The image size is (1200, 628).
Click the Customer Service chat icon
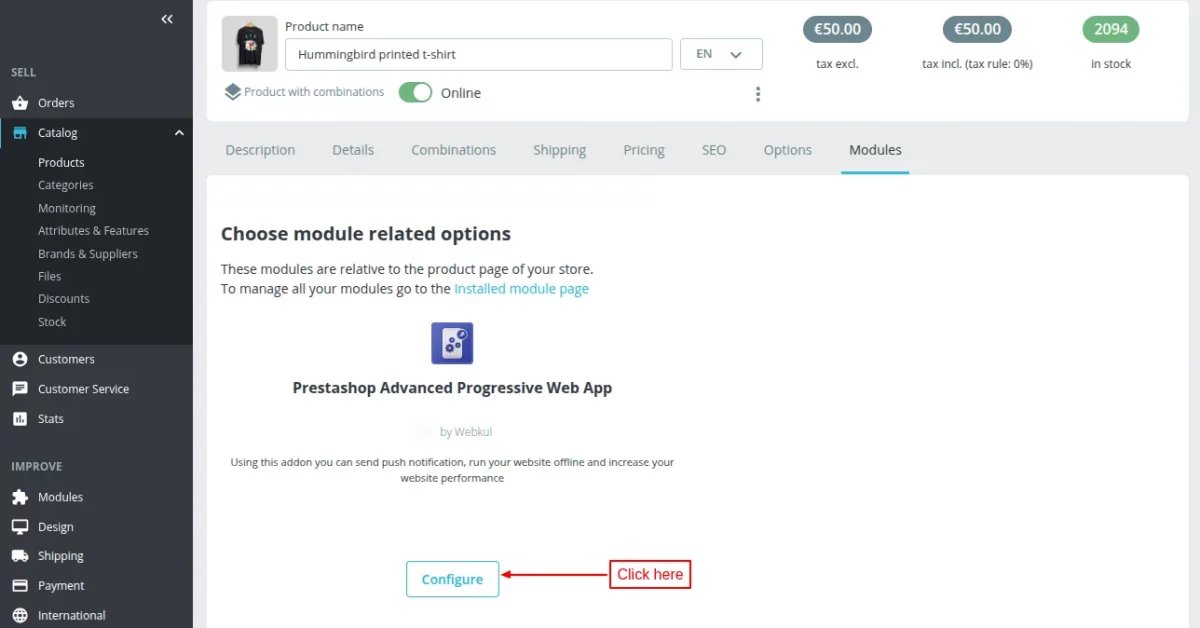(20, 389)
